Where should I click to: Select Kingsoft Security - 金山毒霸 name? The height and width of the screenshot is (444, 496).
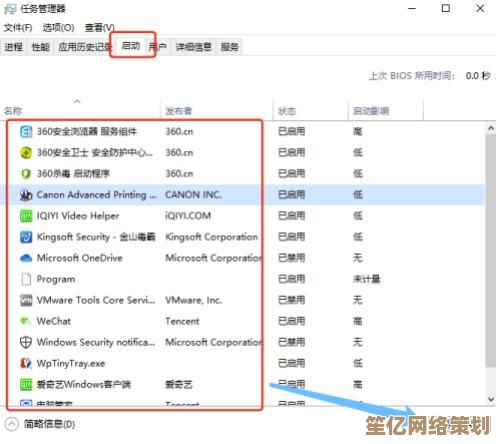tap(96, 237)
